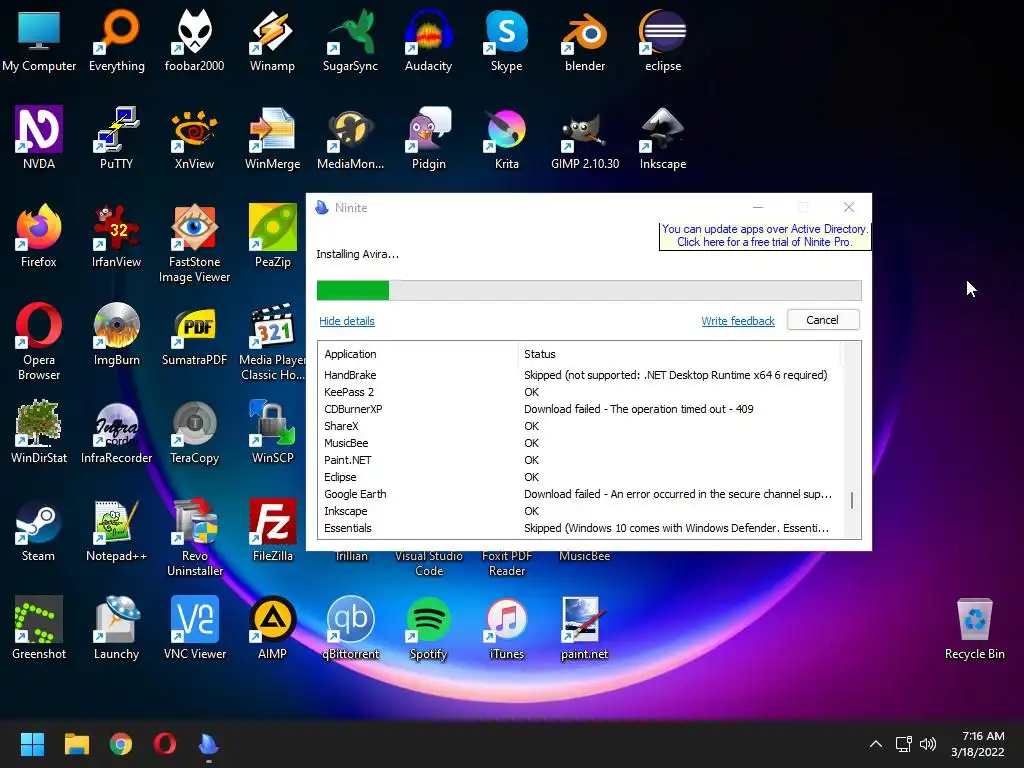Click the iTunes desktop icon

coord(507,627)
